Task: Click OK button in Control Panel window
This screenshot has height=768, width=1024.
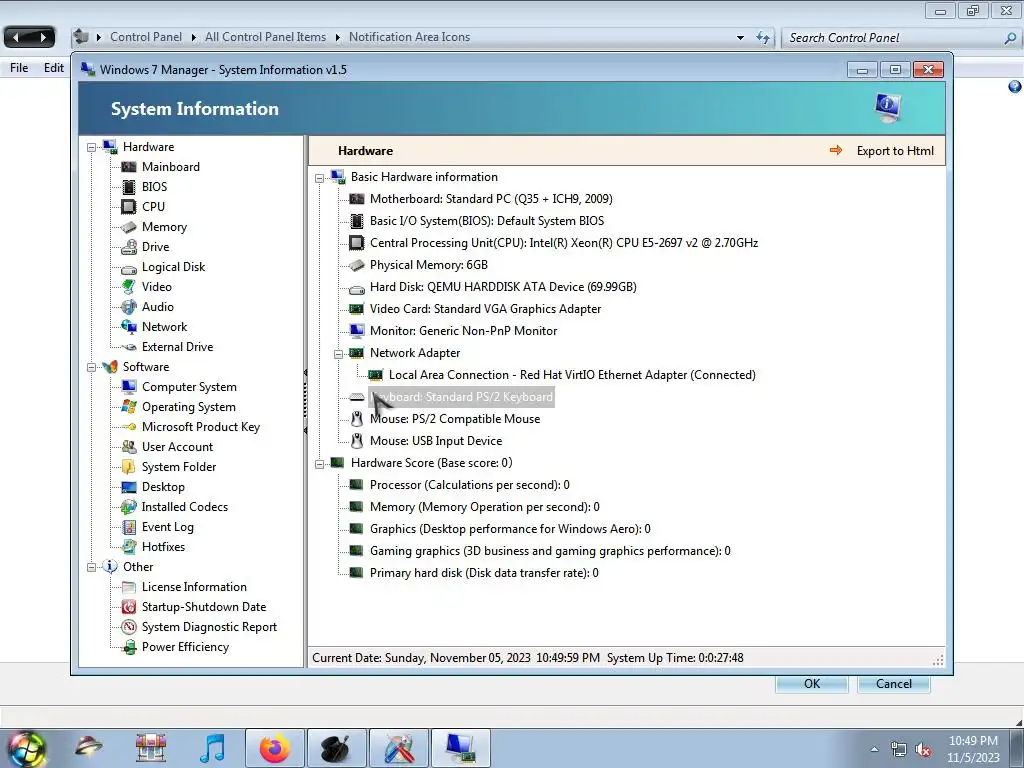Action: (x=812, y=684)
